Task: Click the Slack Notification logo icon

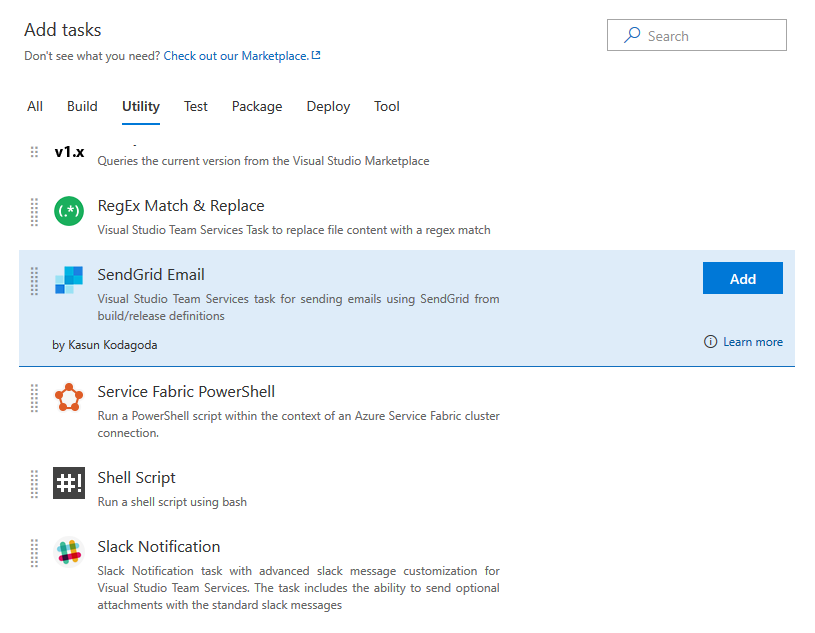Action: pos(69,552)
